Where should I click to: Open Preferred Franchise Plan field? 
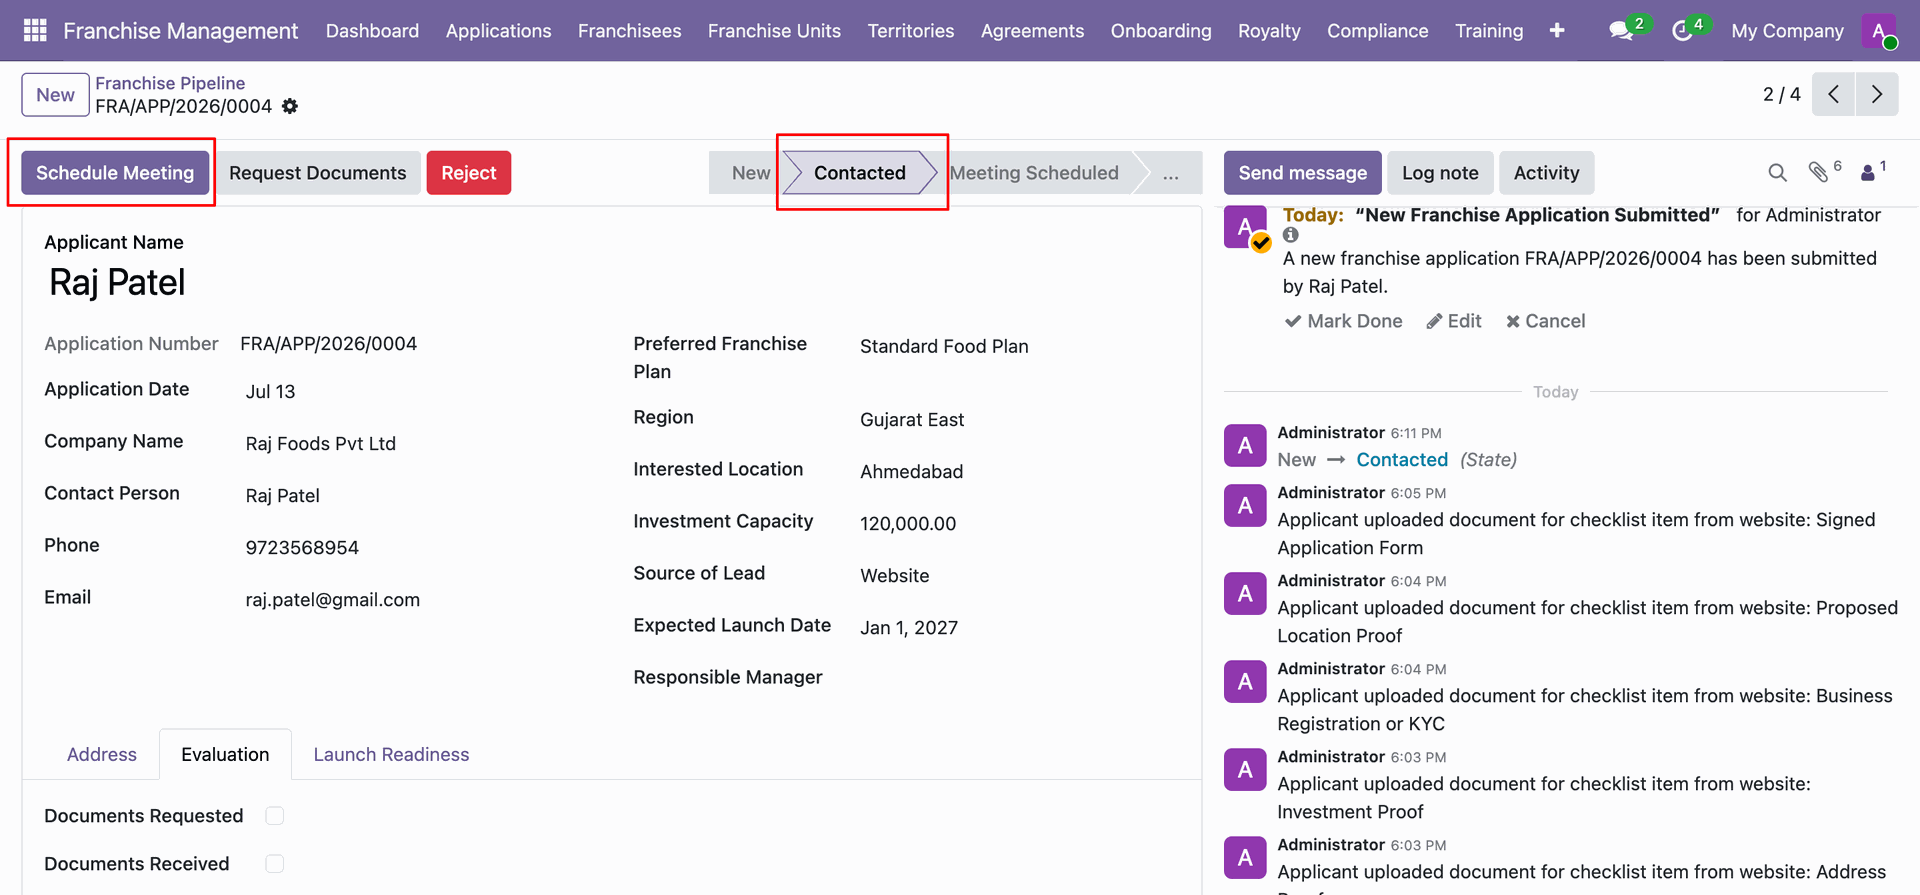tap(944, 346)
